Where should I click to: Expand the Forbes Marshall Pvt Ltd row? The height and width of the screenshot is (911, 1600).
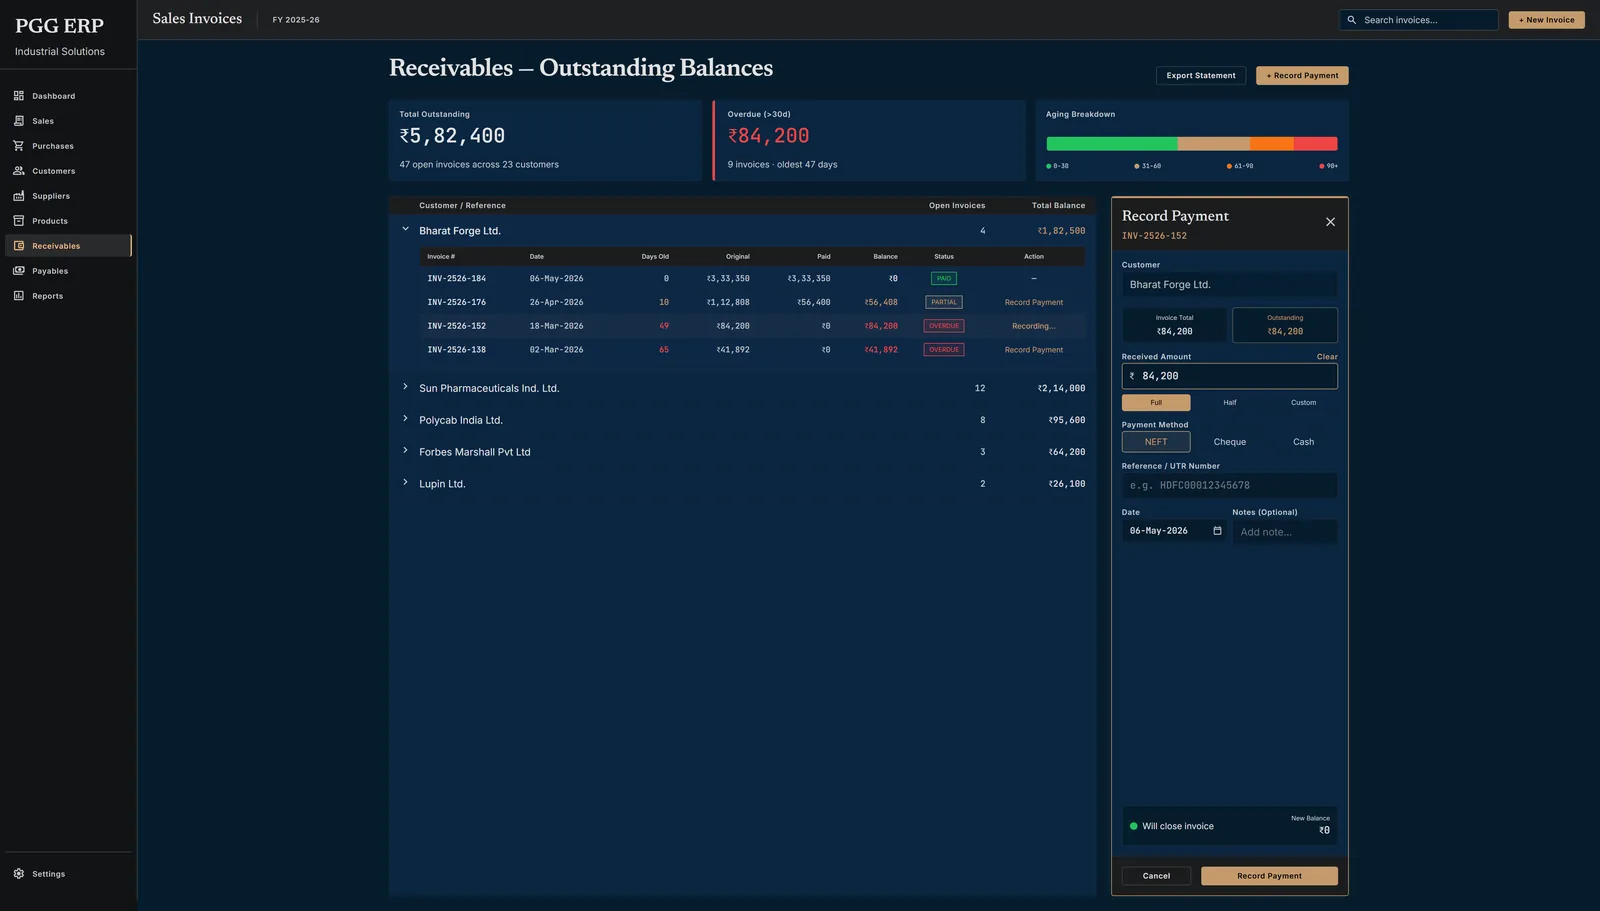[405, 451]
